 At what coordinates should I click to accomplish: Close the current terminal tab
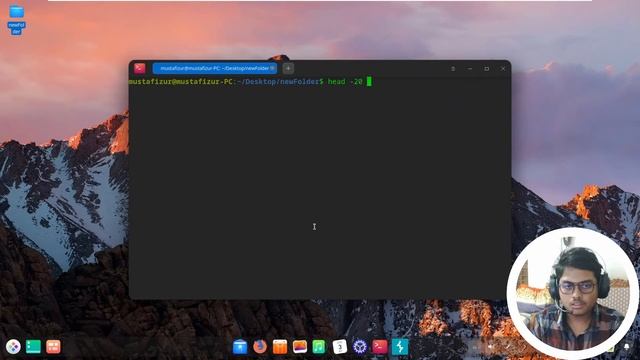click(272, 68)
